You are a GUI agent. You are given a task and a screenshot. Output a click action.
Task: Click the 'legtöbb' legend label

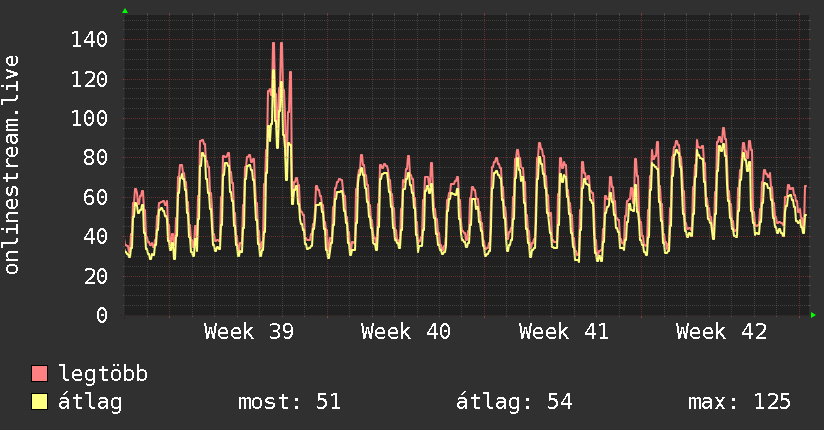click(103, 373)
